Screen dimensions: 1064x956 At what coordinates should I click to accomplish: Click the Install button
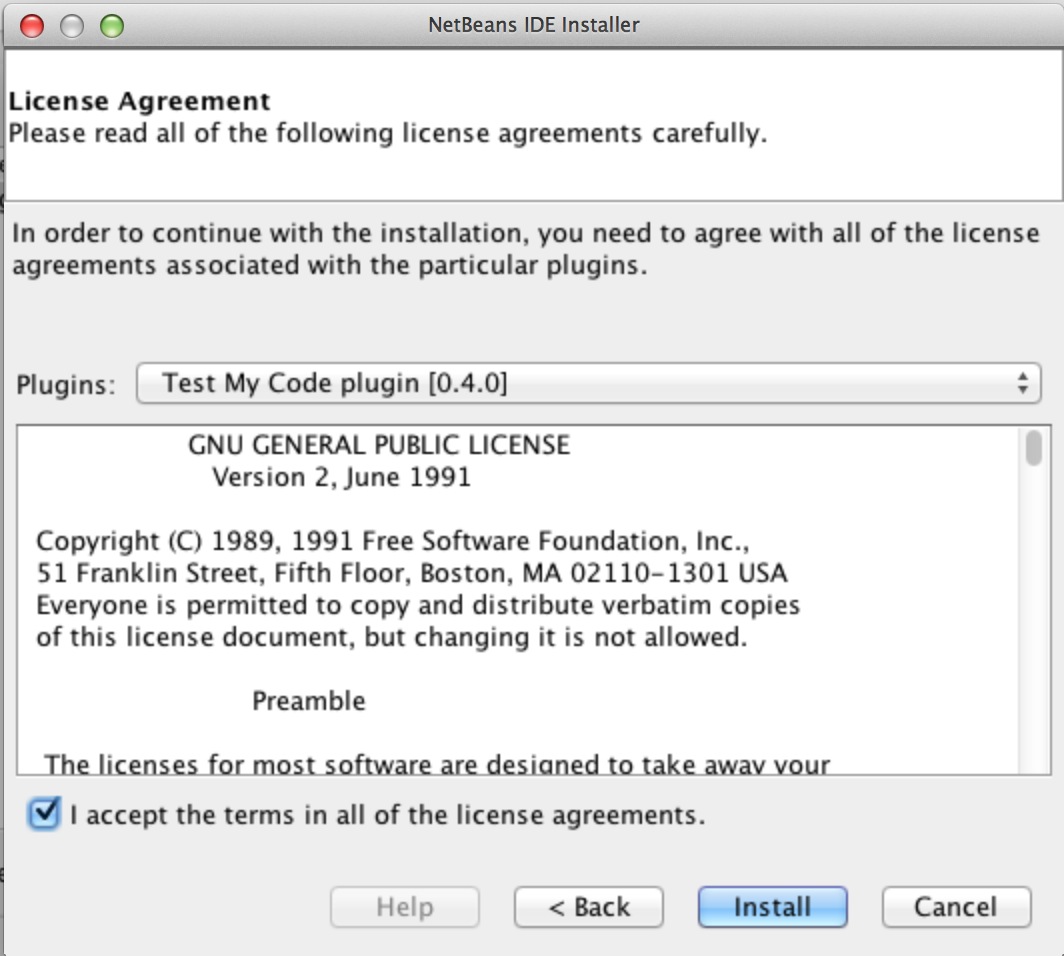coord(772,907)
